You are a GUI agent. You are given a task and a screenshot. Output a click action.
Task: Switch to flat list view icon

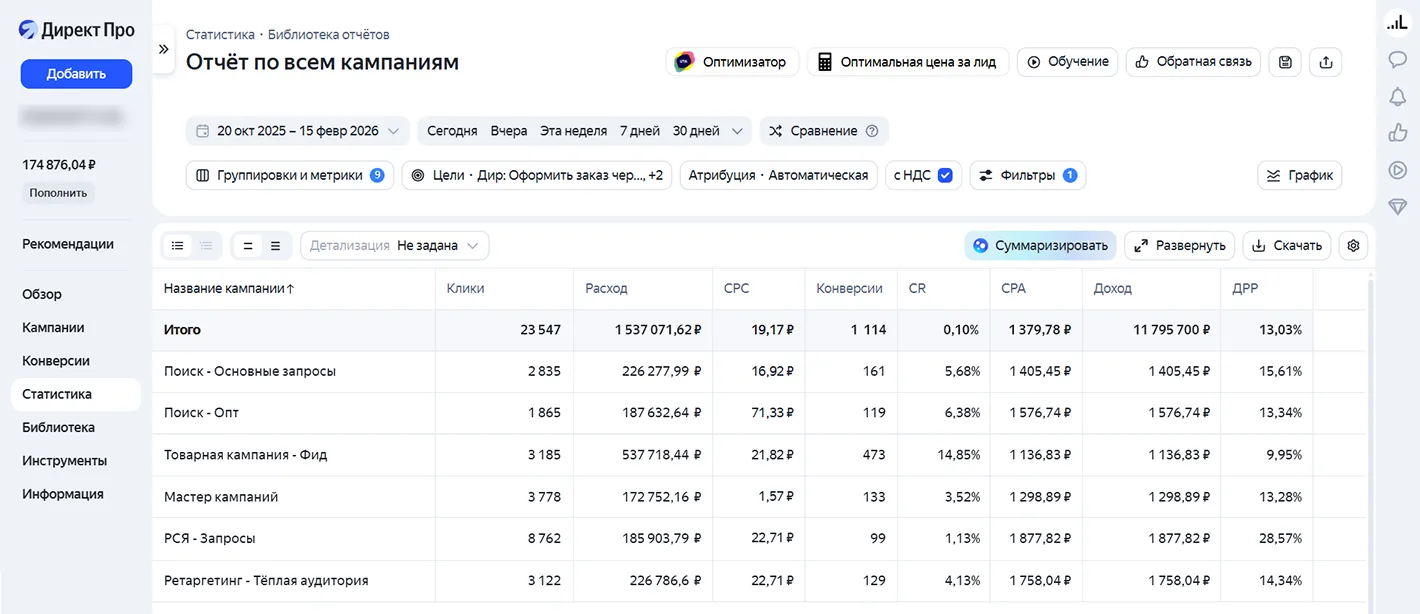click(178, 245)
